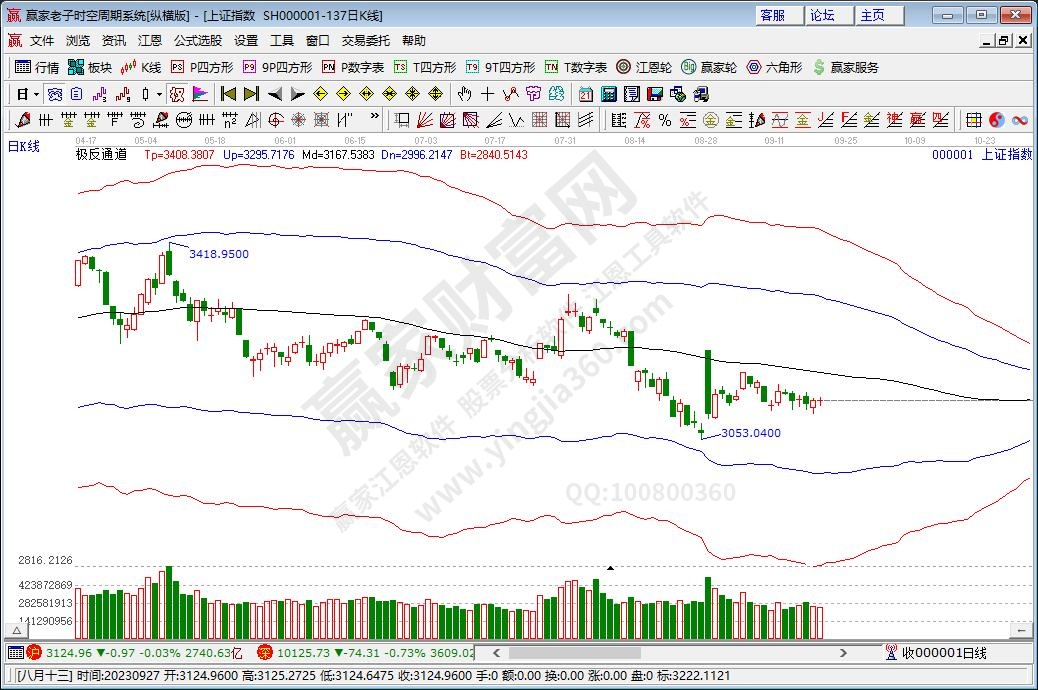1038x690 pixels.
Task: Click the 赢家服务 dollar-sign icon
Action: point(819,67)
